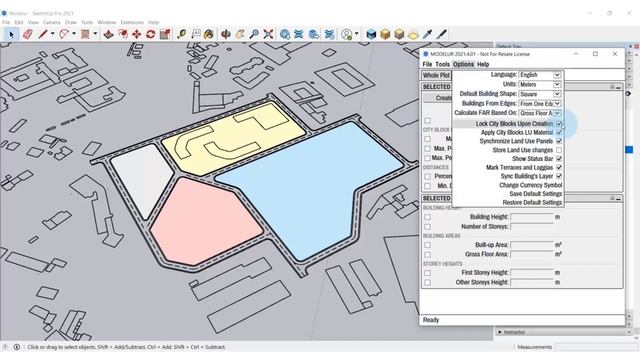This screenshot has width=640, height=360.
Task: Open the user account toolbar icon
Action: point(347,34)
